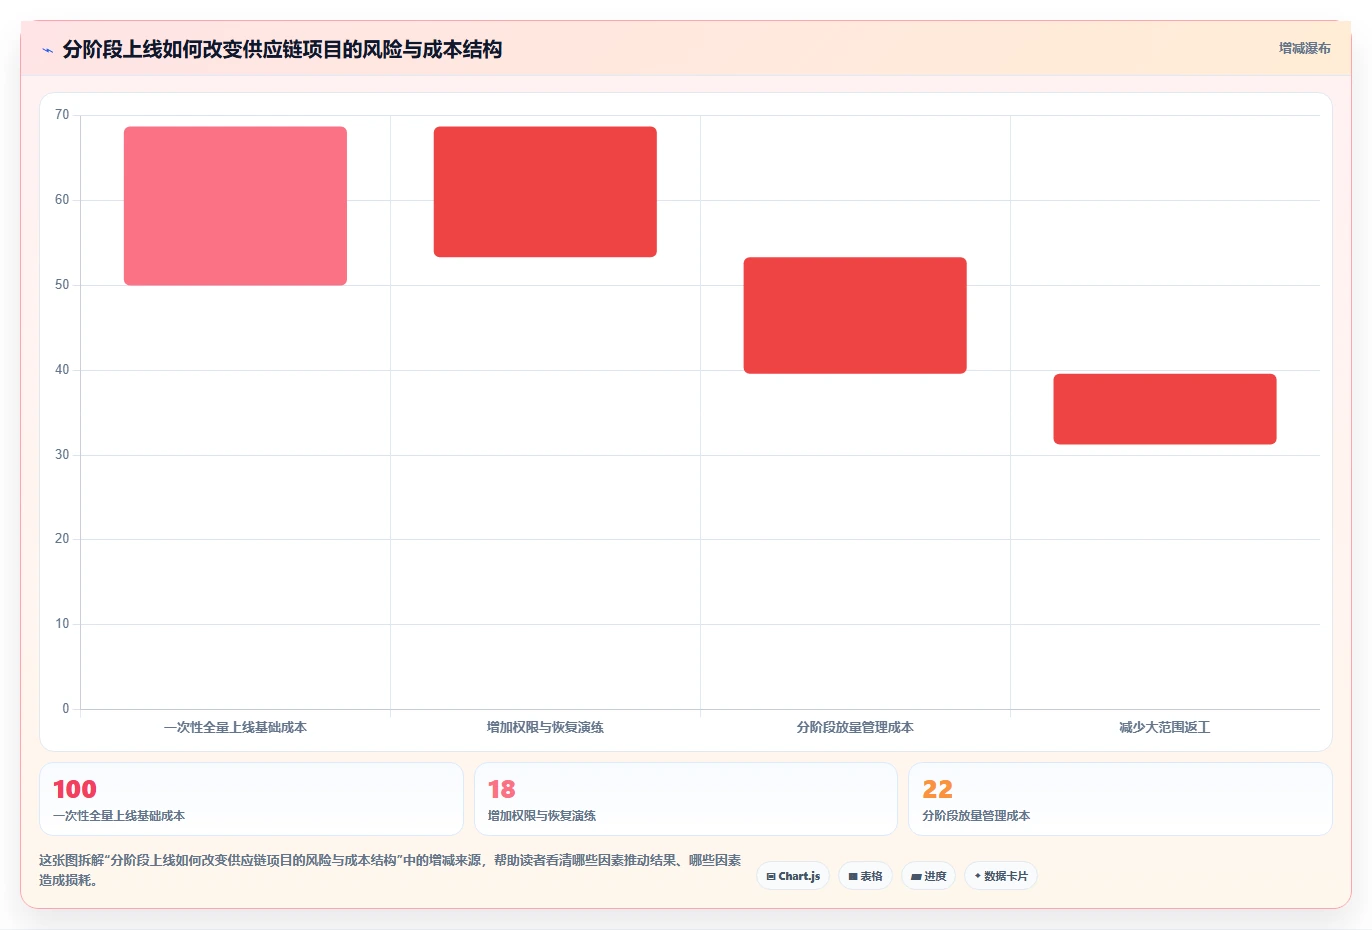Image resolution: width=1372 pixels, height=930 pixels.
Task: Open the data card showing 22
Action: [x=1120, y=799]
